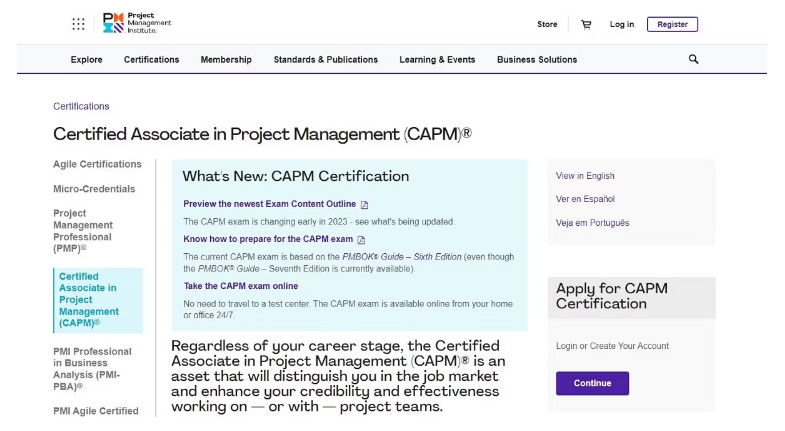Open Standards & Publications menu
The image size is (785, 431).
pyautogui.click(x=326, y=60)
